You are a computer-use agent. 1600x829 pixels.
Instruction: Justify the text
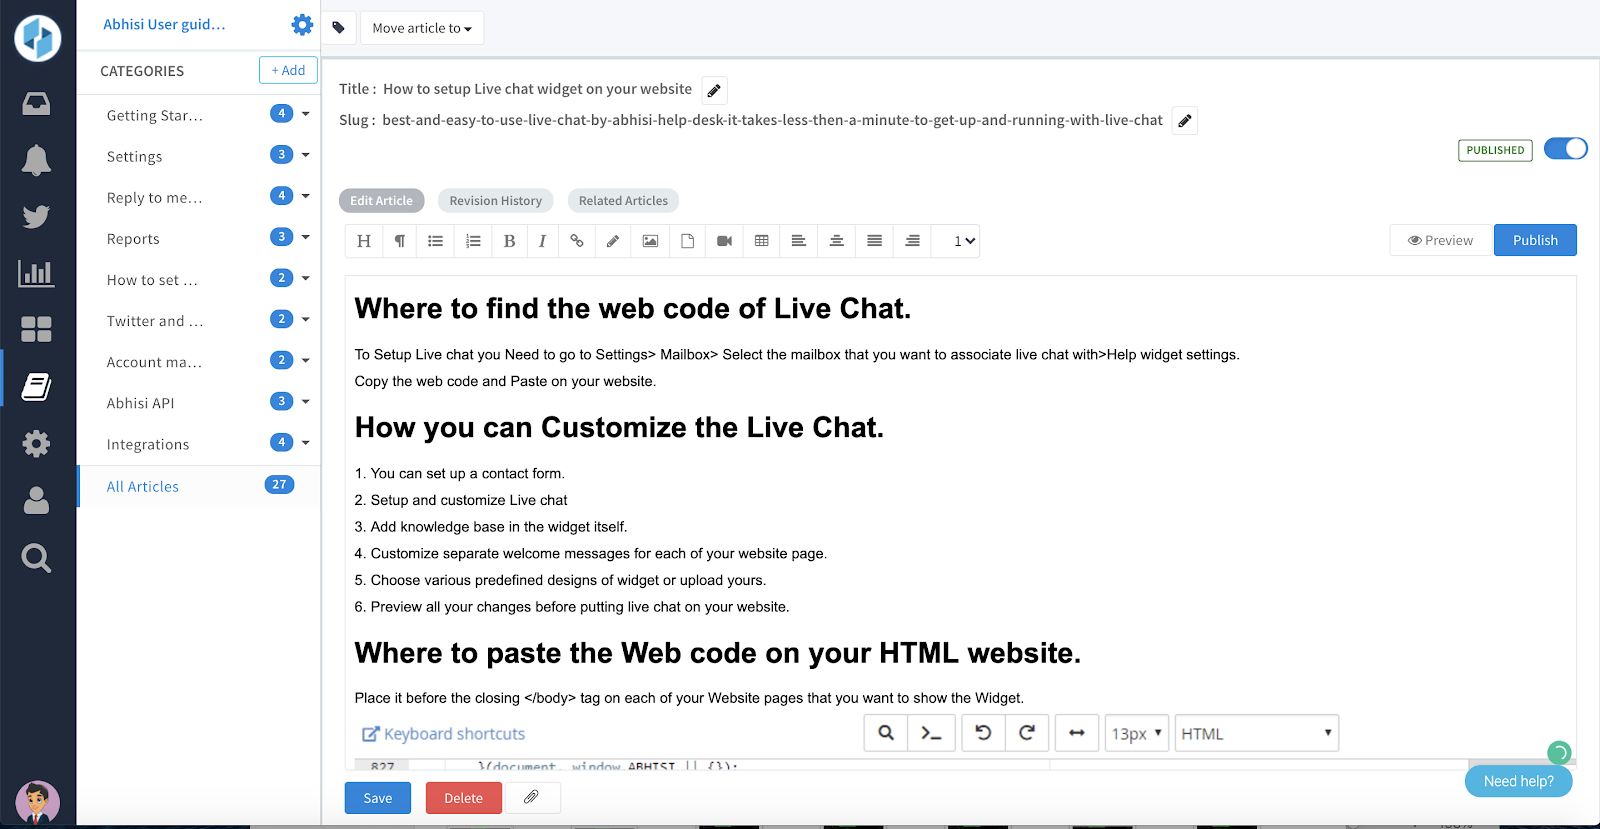875,241
